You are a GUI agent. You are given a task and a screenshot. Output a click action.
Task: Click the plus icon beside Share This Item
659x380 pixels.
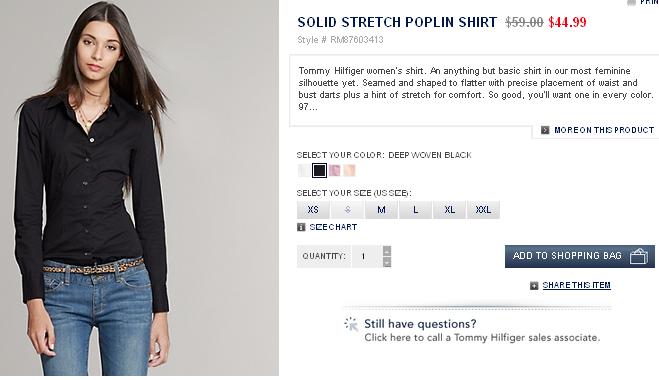point(534,285)
